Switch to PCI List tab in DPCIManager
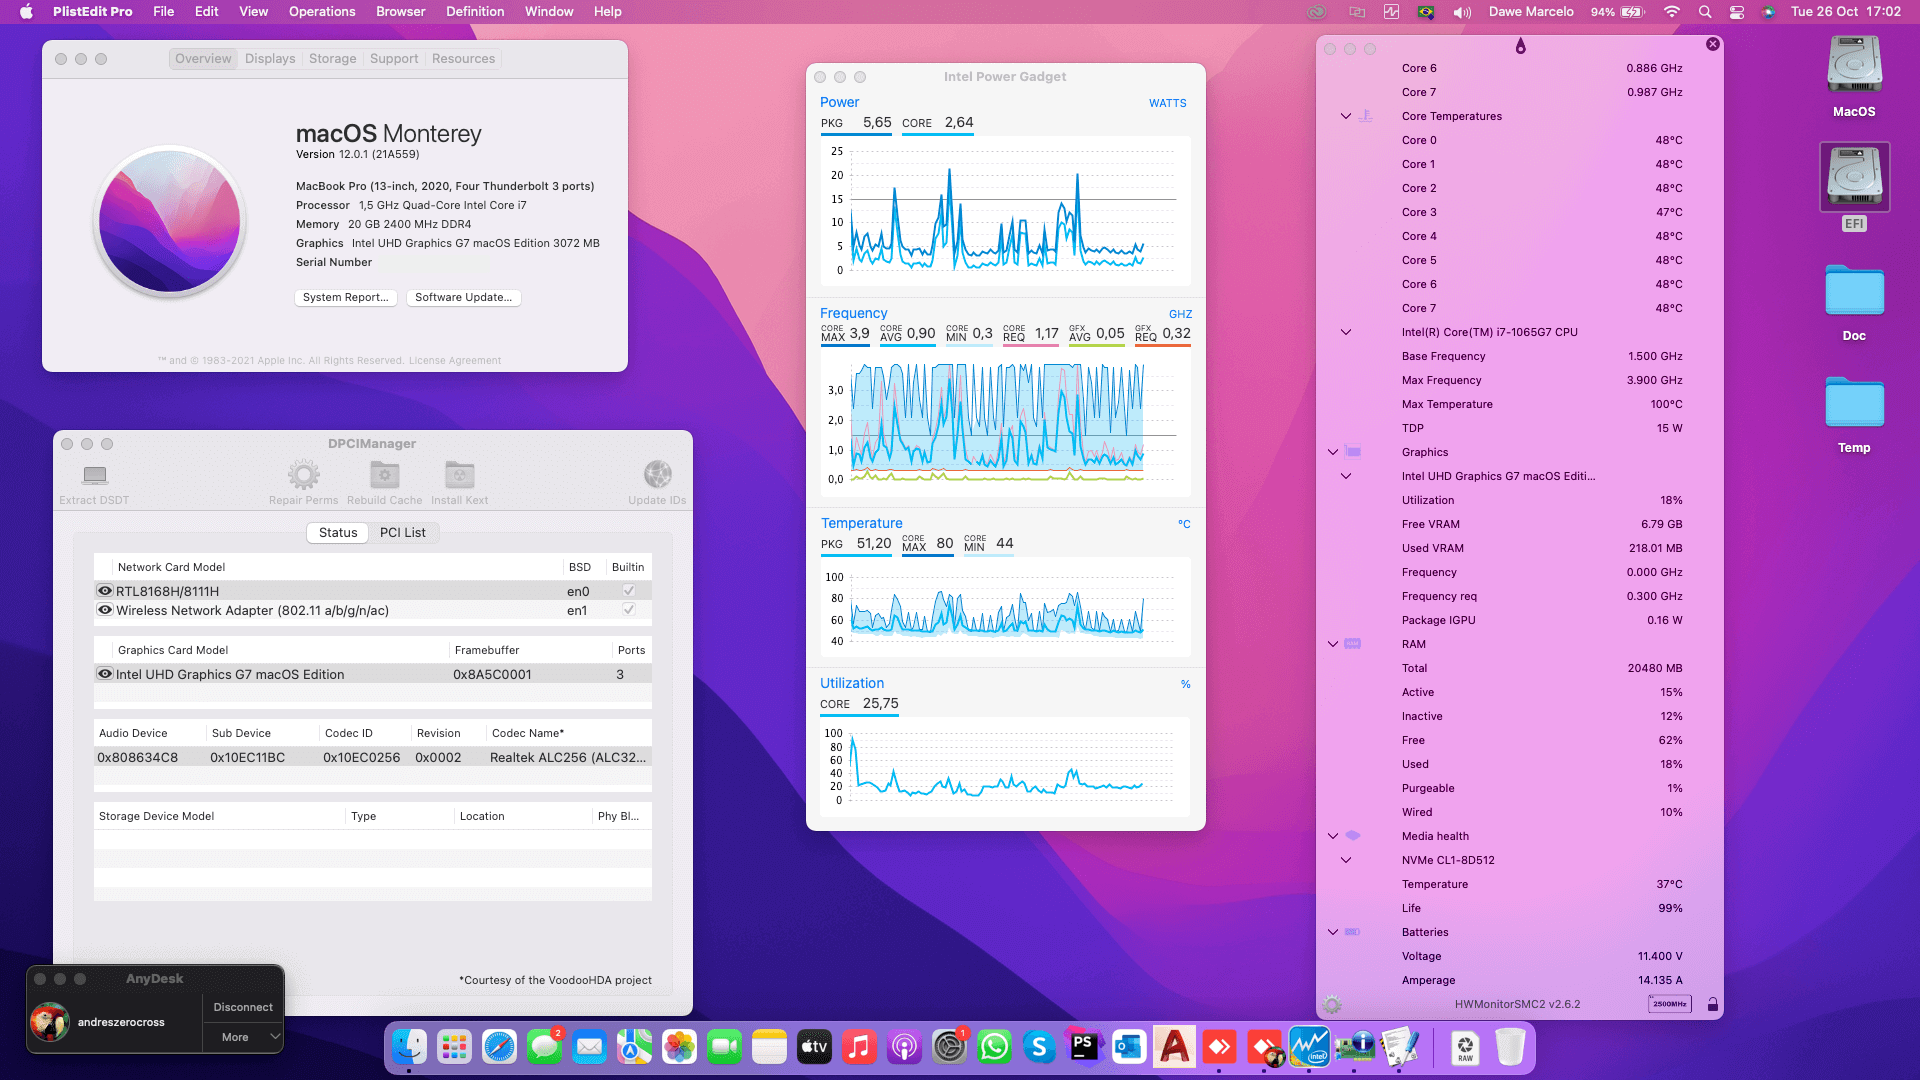This screenshot has width=1920, height=1080. pyautogui.click(x=403, y=532)
